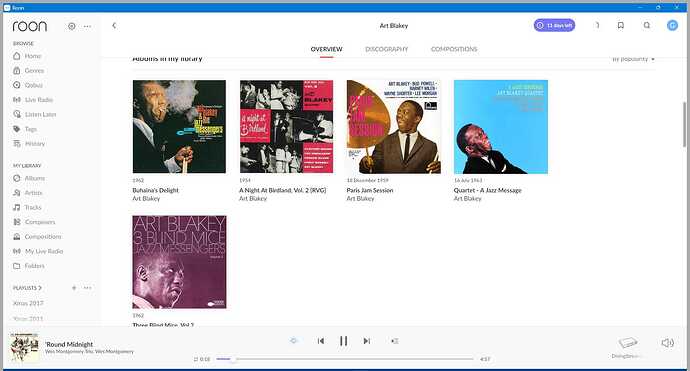Viewport: 690px width, 371px height.
Task: Click the 'Round Midnight track title
Action: coord(69,344)
